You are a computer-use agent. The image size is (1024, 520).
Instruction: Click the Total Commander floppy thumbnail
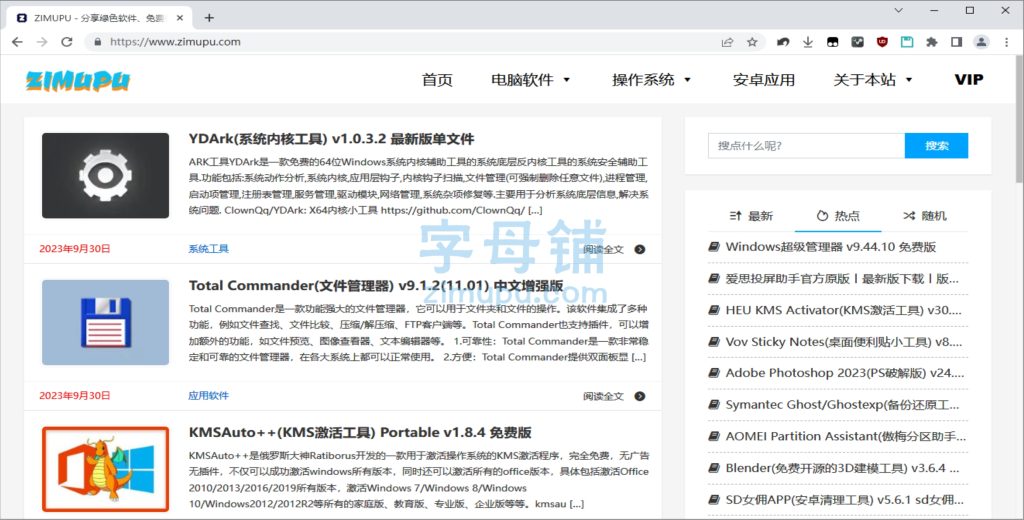[105, 323]
